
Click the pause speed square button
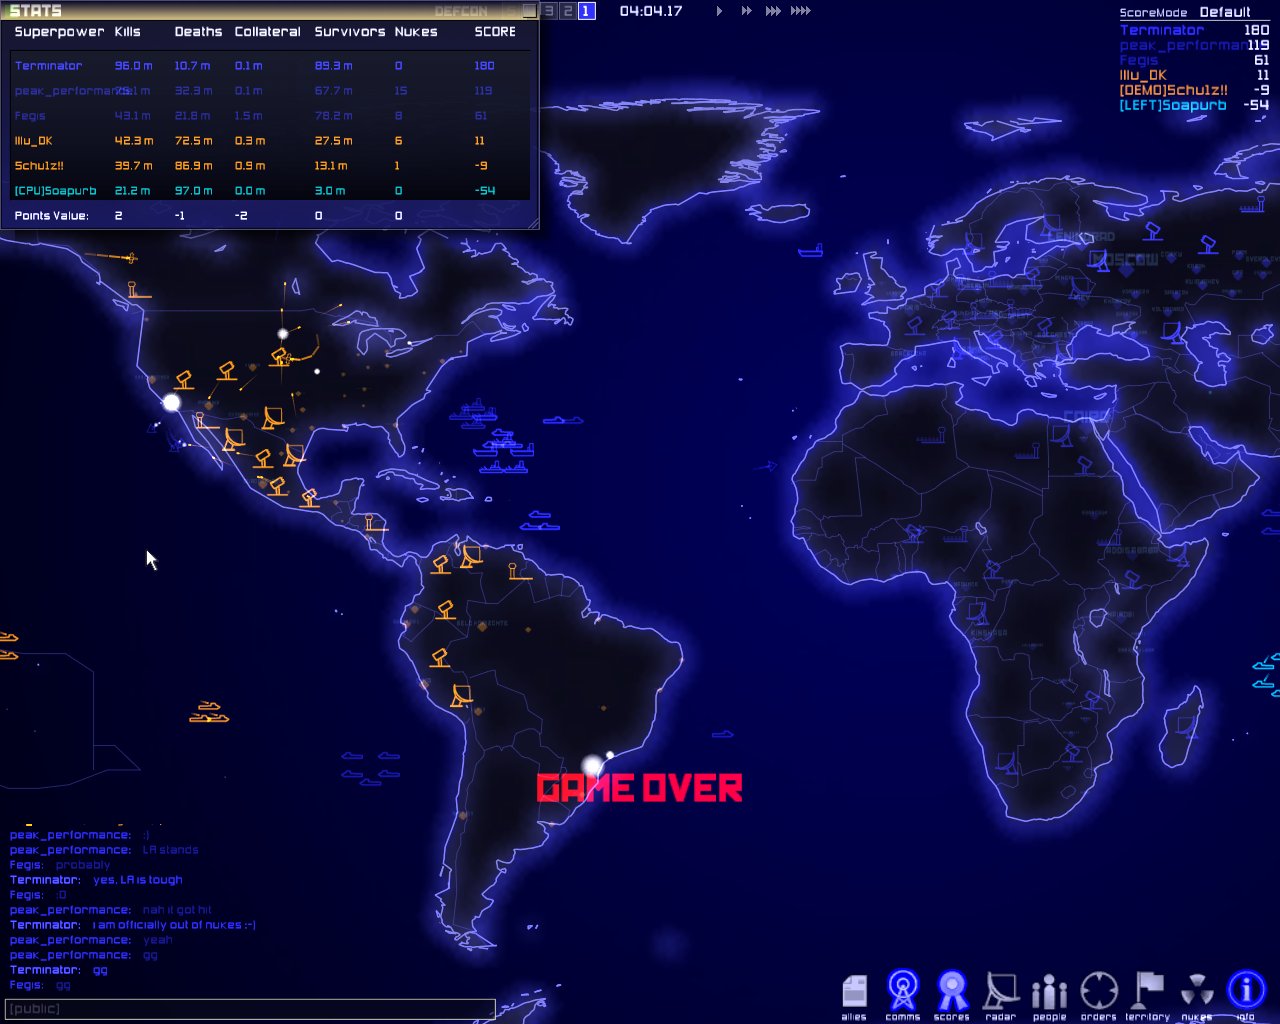click(x=529, y=11)
